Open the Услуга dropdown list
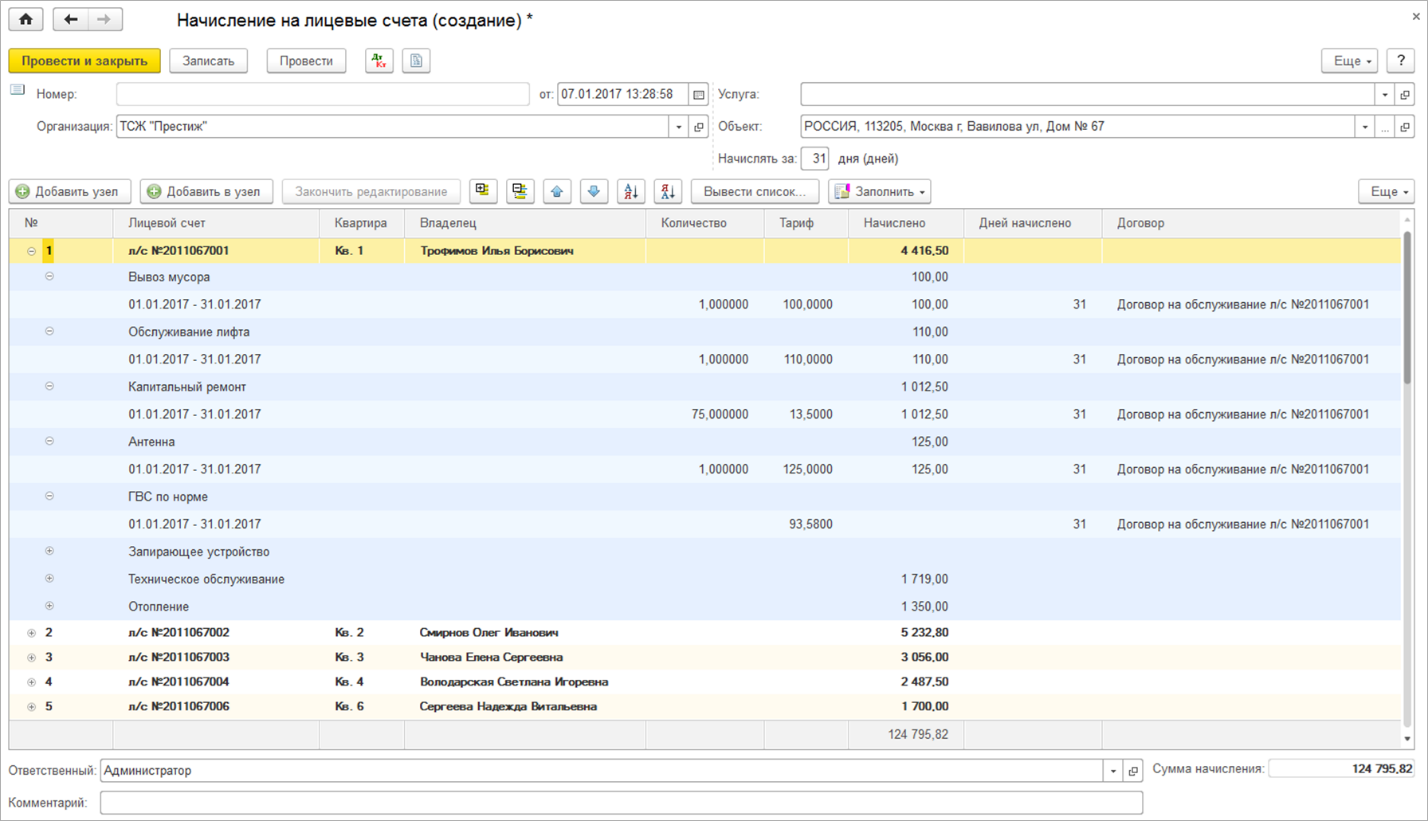Image resolution: width=1428 pixels, height=821 pixels. click(x=1385, y=95)
